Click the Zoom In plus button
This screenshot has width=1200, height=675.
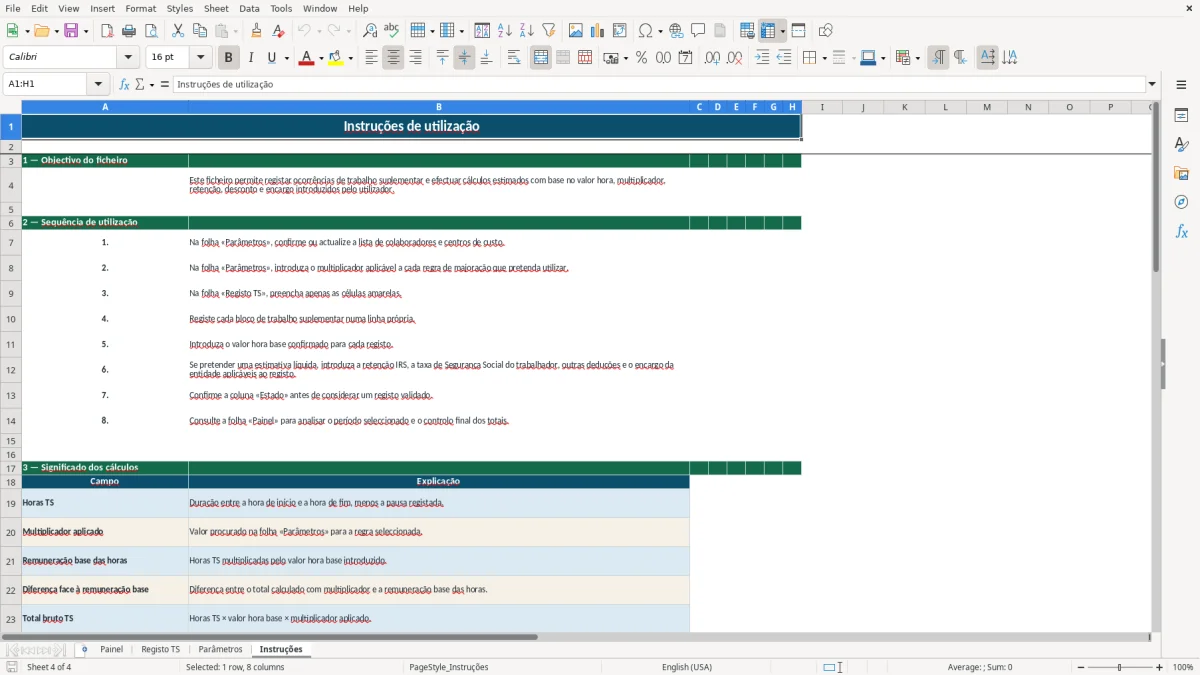click(x=1160, y=667)
